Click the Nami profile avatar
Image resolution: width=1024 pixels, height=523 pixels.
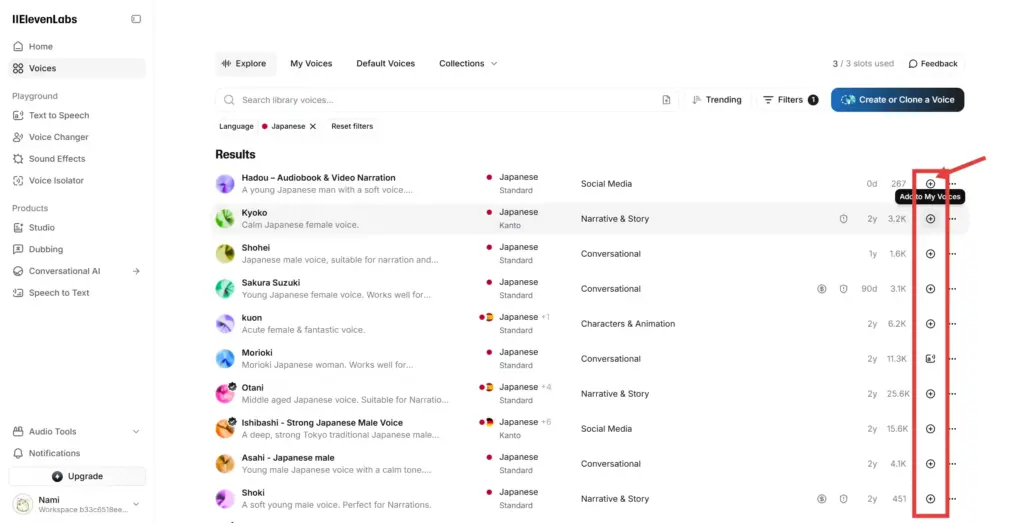pyautogui.click(x=23, y=504)
